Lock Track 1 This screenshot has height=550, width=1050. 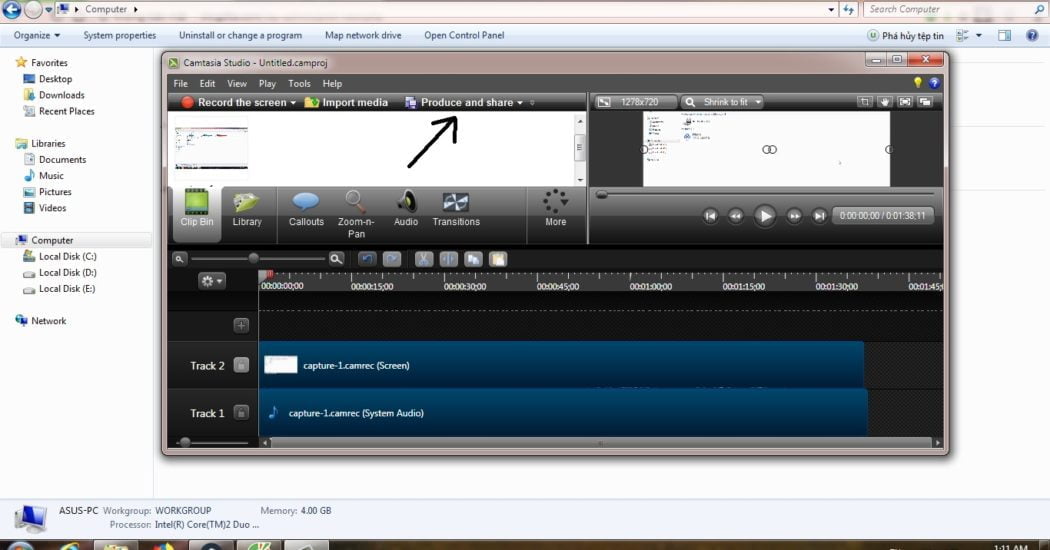coord(241,413)
